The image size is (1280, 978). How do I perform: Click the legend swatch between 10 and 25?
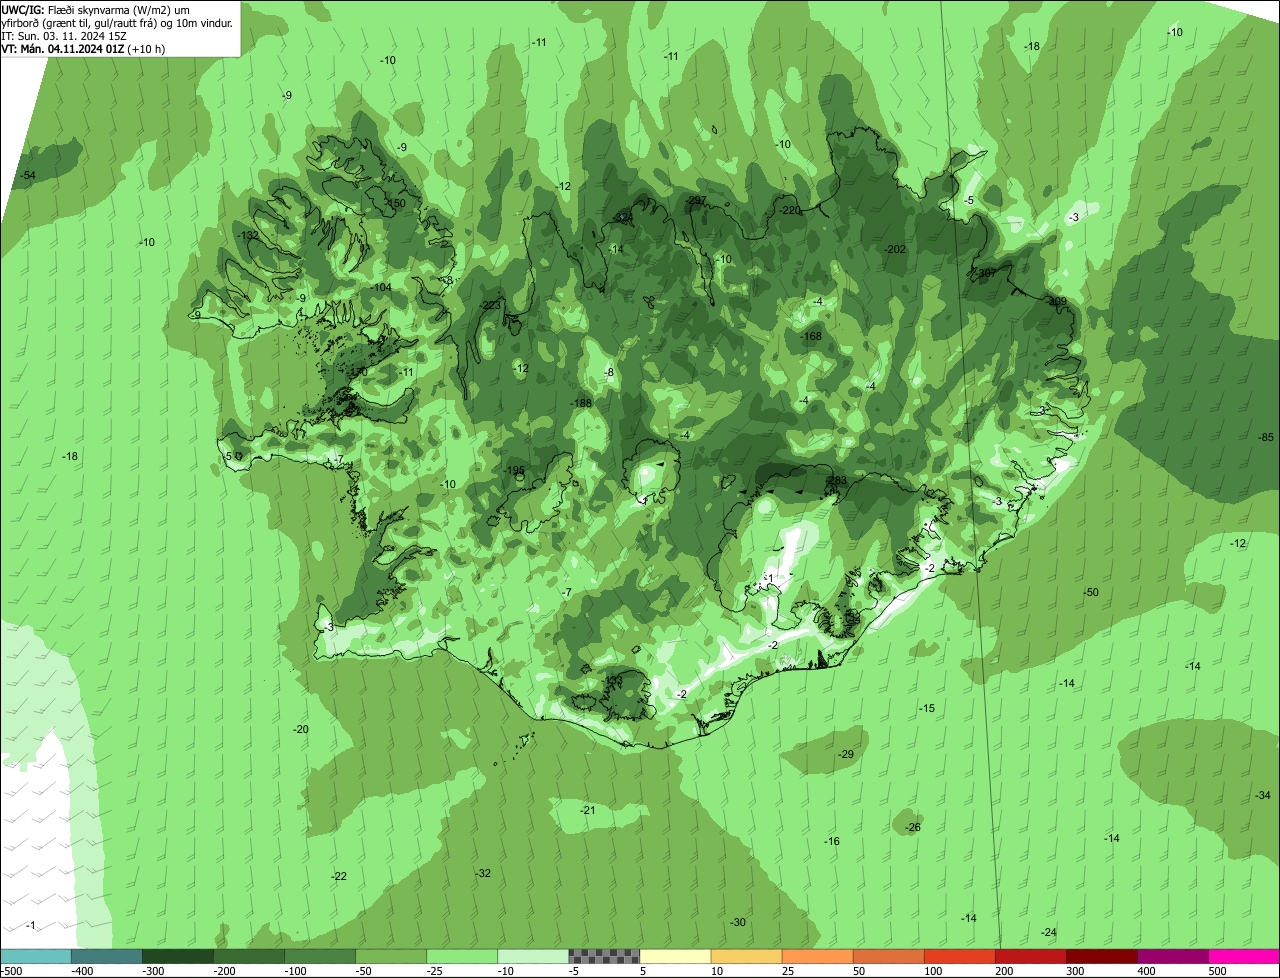pos(746,956)
